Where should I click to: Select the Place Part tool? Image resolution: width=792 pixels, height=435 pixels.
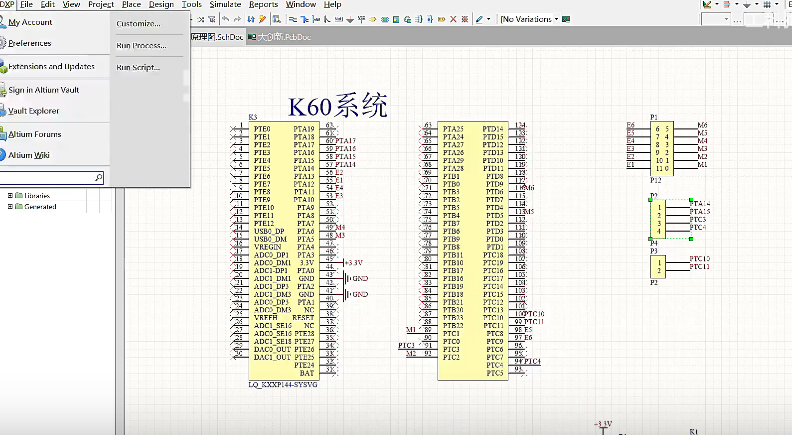(373, 19)
